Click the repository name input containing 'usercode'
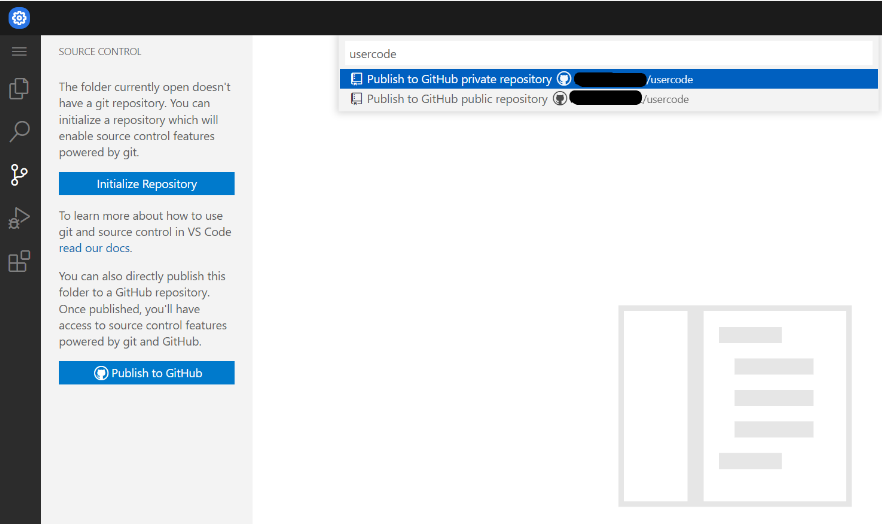 tap(608, 53)
